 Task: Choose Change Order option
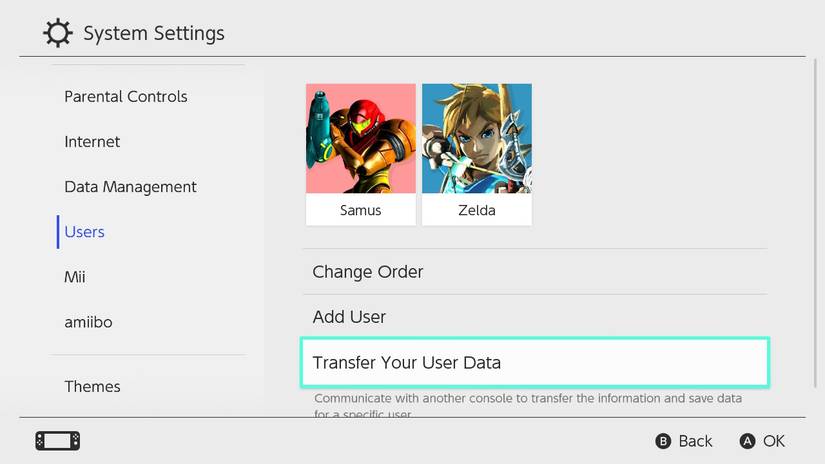[368, 272]
